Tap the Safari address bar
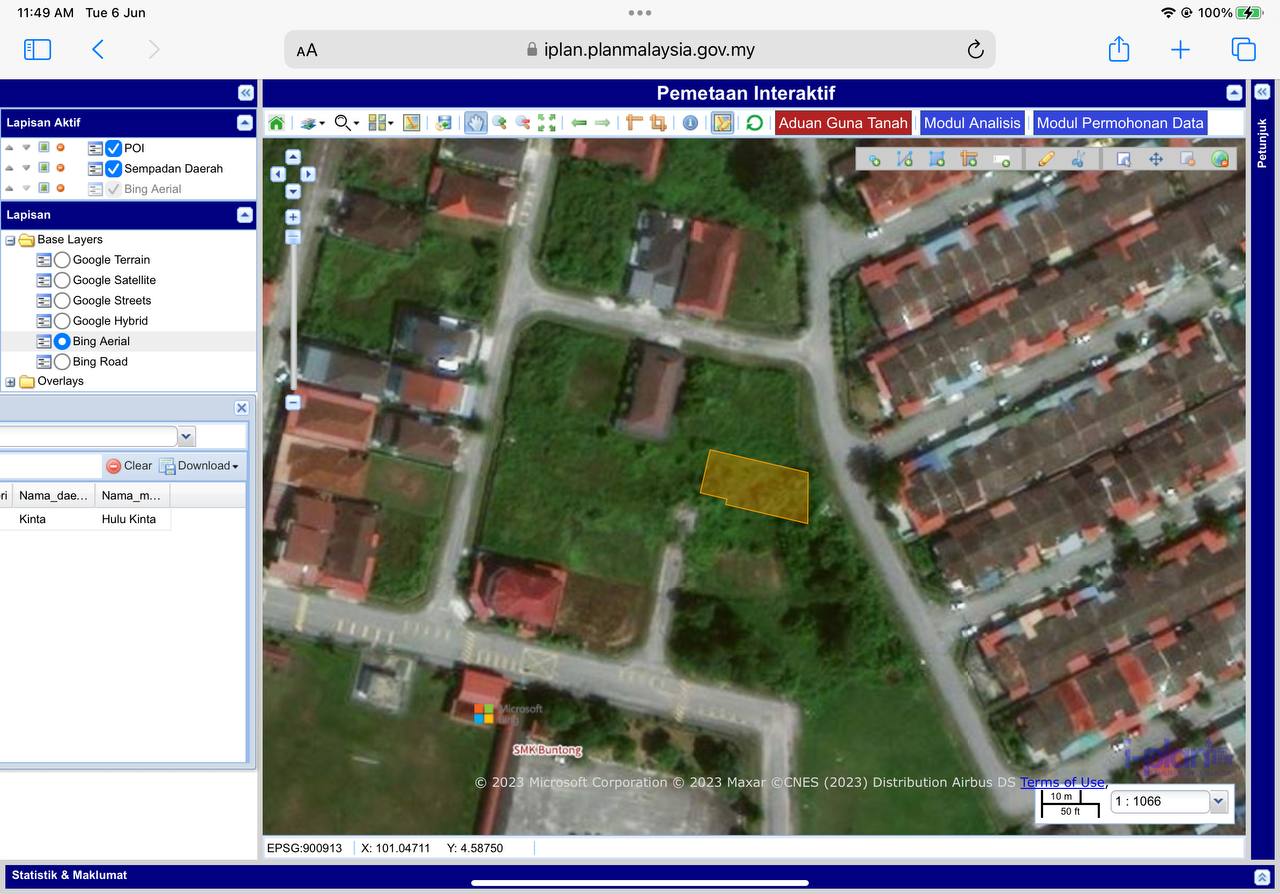The image size is (1280, 894). tap(640, 50)
